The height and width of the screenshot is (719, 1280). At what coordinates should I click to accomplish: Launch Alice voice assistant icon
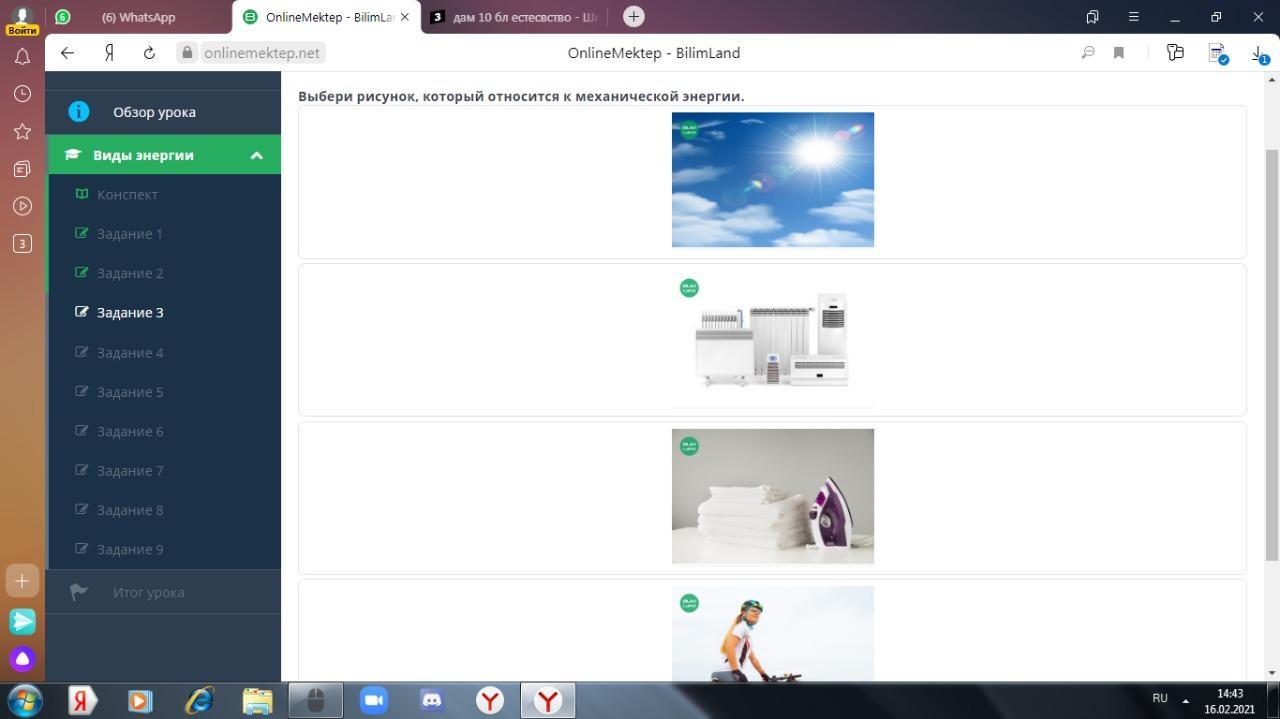click(22, 659)
